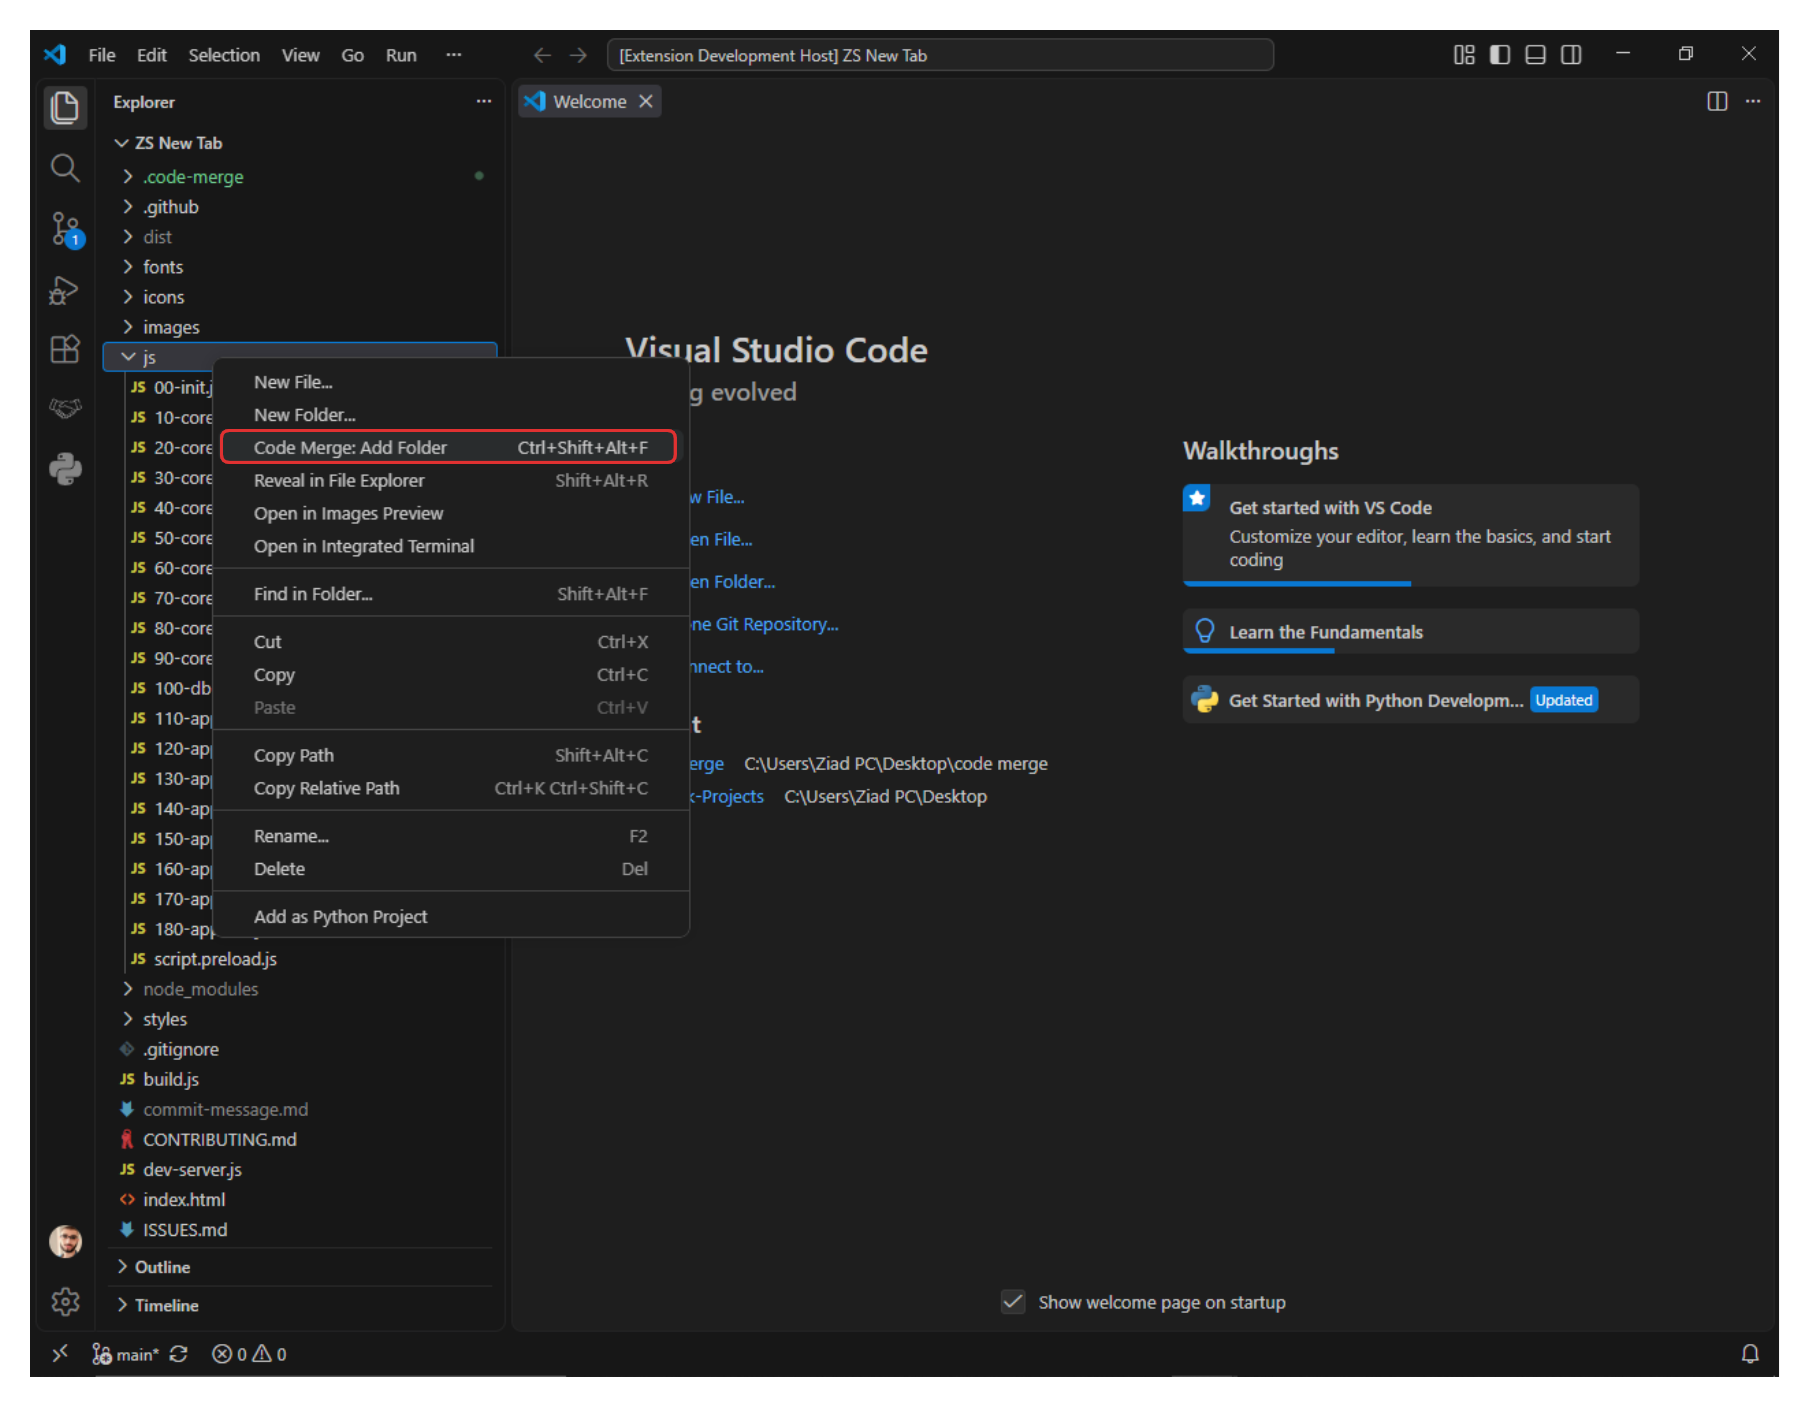The height and width of the screenshot is (1407, 1809).
Task: Synchronize changes from status bar
Action: click(179, 1354)
